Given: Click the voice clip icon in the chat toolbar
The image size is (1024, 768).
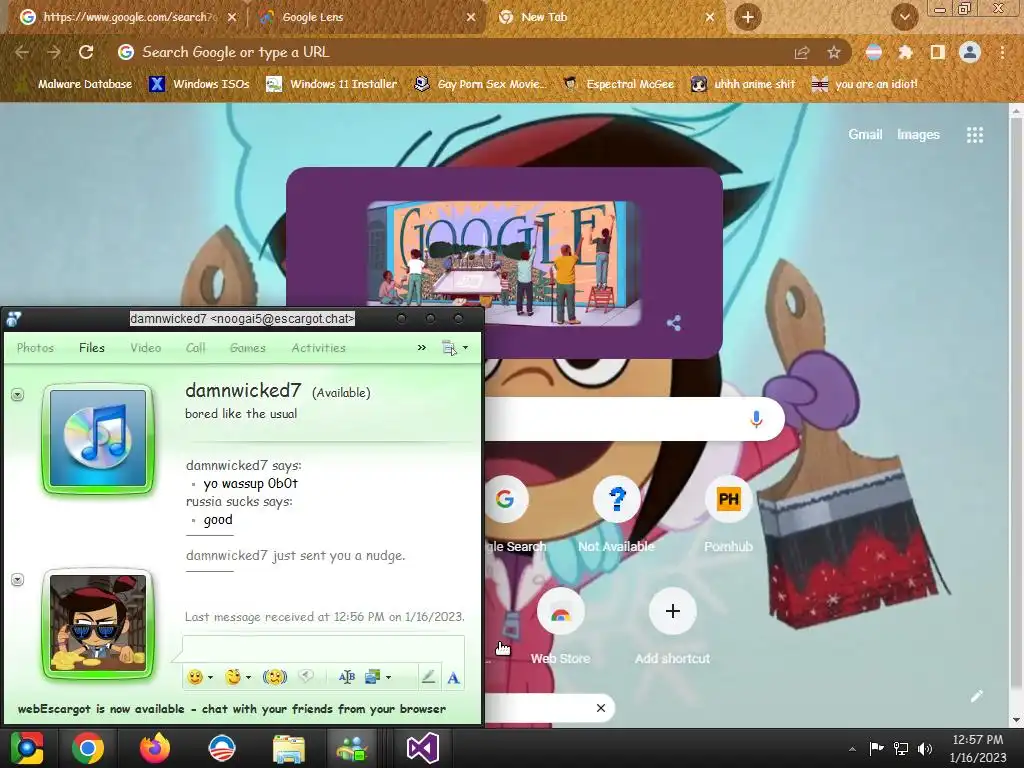Looking at the screenshot, I should tap(306, 677).
